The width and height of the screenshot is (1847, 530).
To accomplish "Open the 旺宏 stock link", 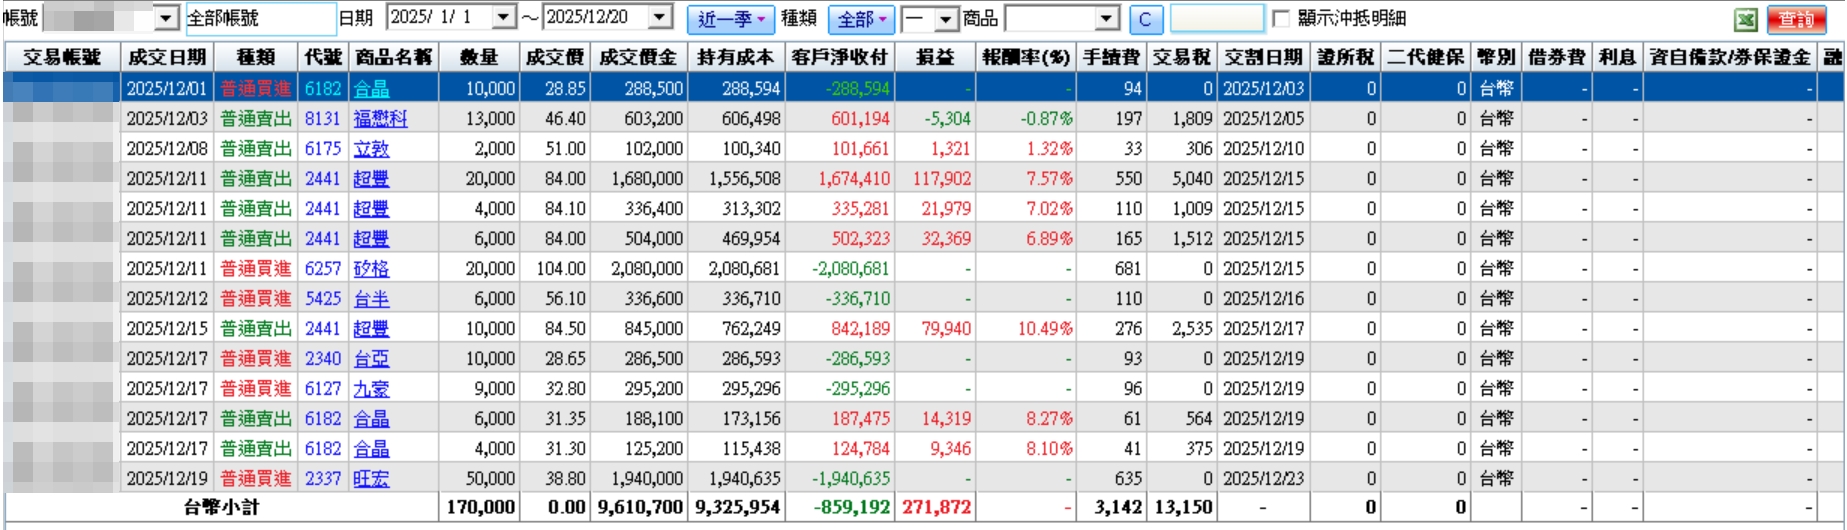I will (x=371, y=479).
